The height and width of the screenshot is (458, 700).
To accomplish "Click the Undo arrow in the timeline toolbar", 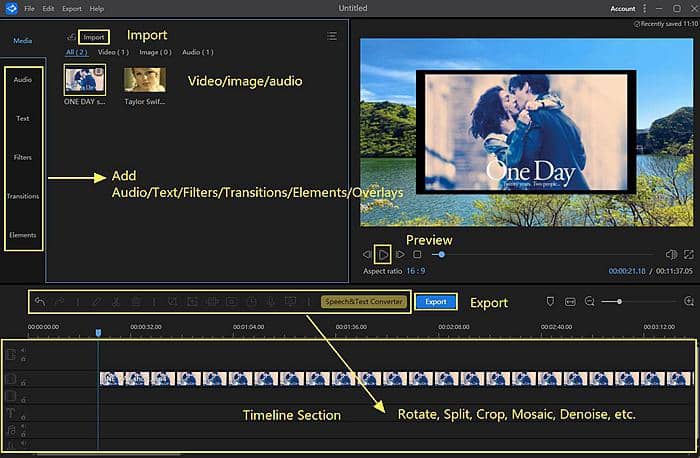I will tap(40, 301).
